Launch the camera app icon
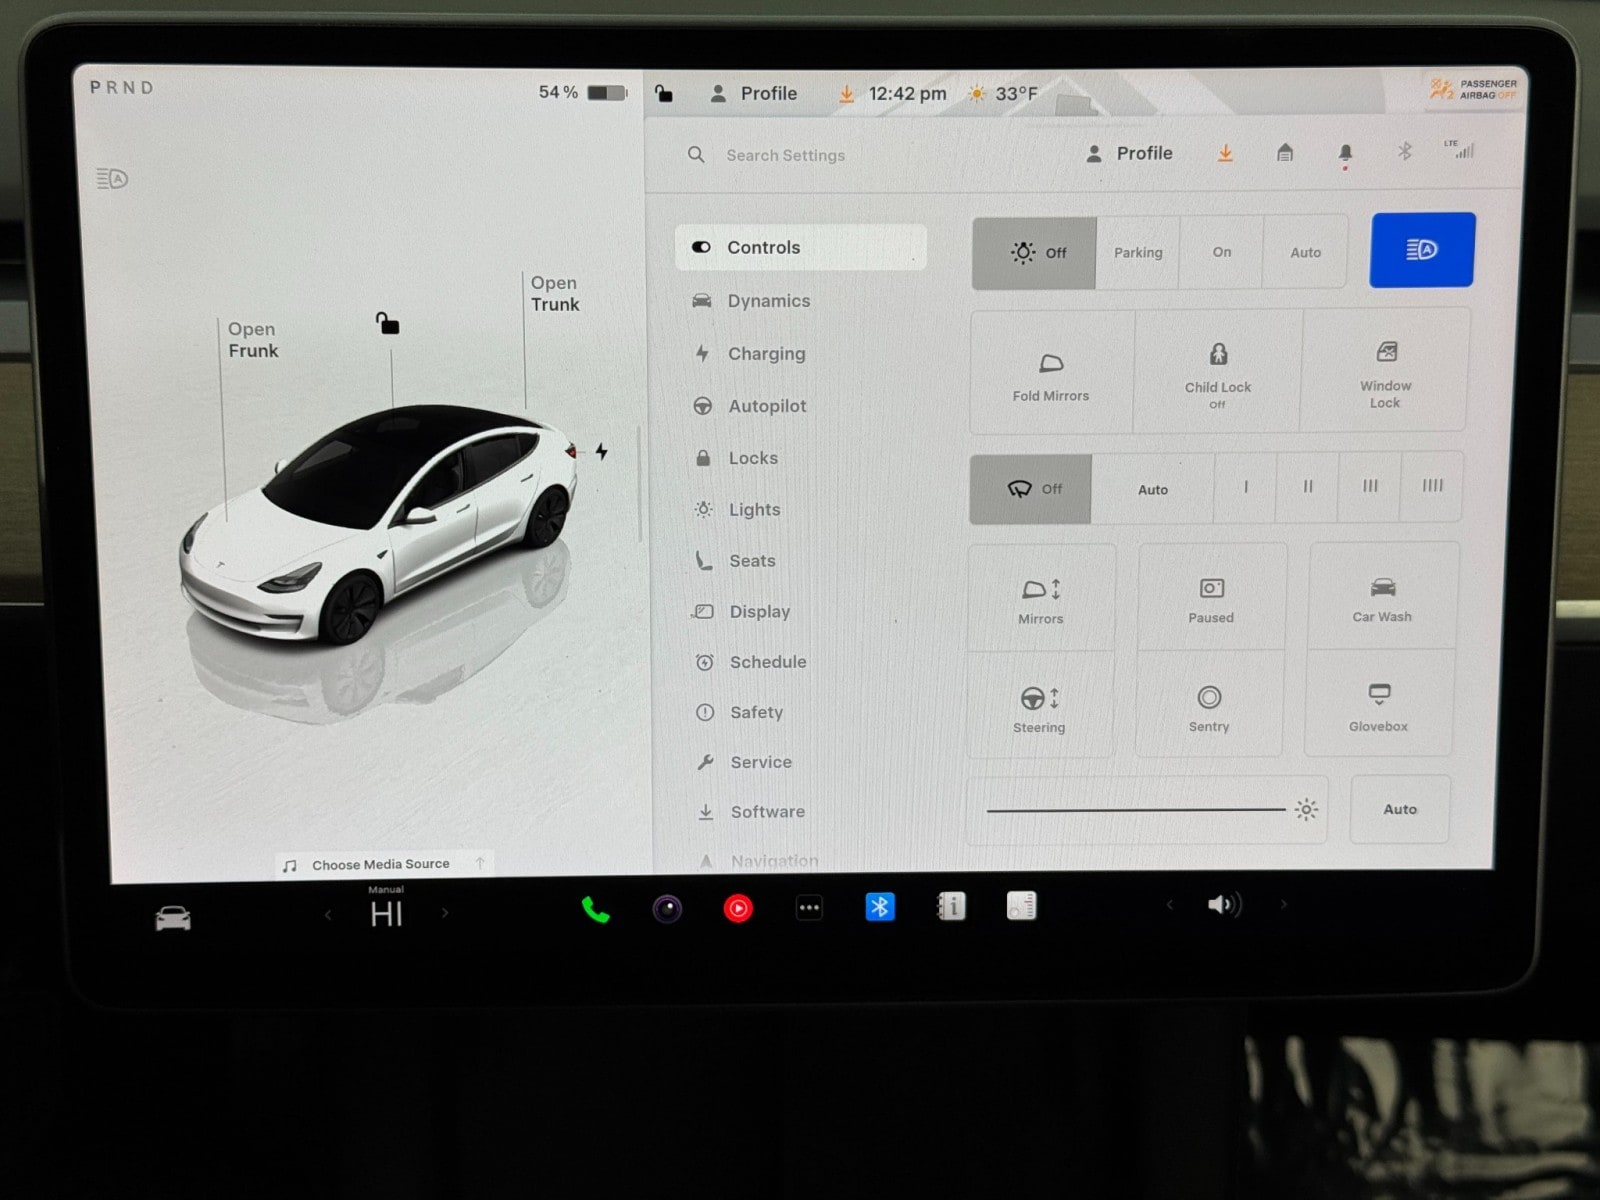The height and width of the screenshot is (1200, 1600). 667,908
